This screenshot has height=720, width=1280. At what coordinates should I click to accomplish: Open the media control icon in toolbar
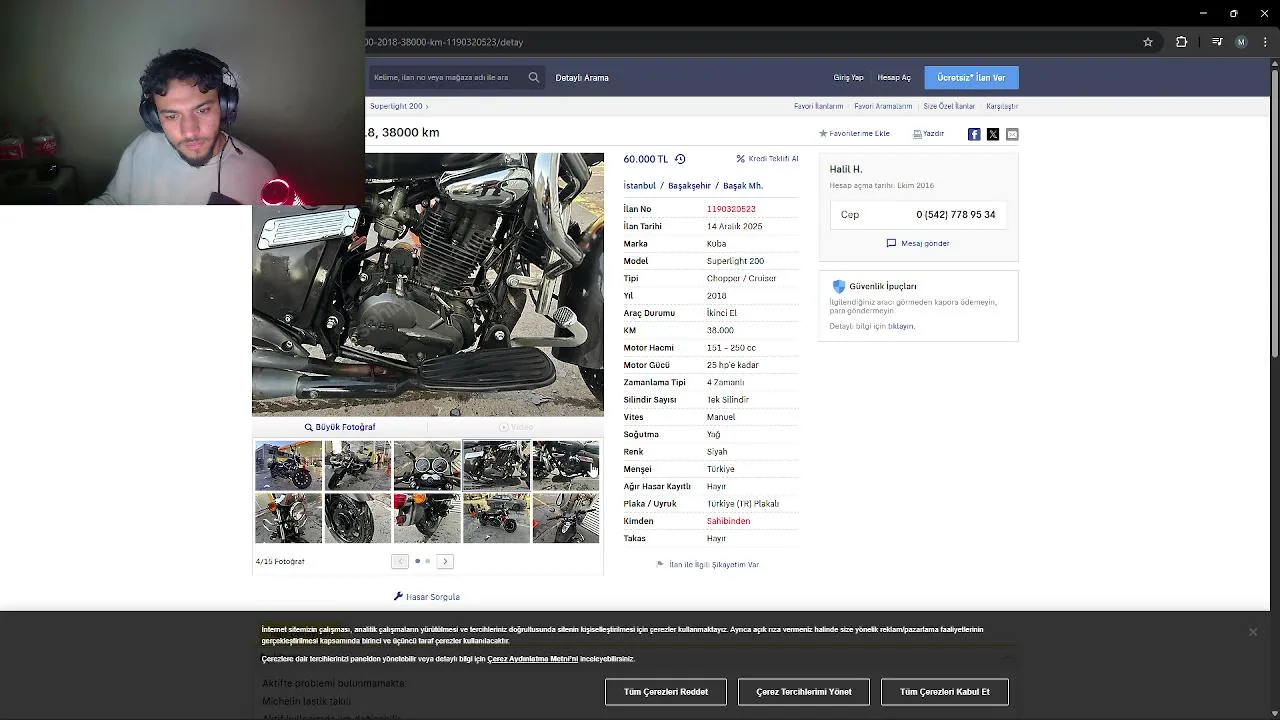[x=1217, y=42]
